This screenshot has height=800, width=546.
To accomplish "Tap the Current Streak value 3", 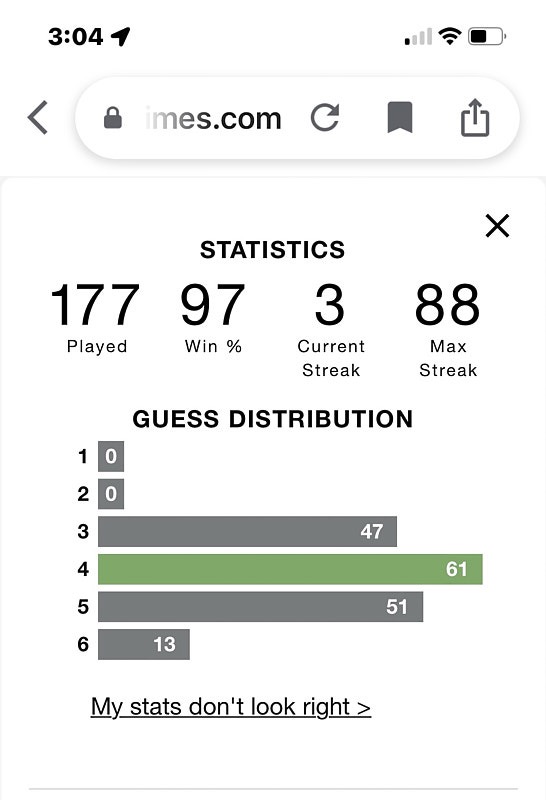I will point(330,305).
